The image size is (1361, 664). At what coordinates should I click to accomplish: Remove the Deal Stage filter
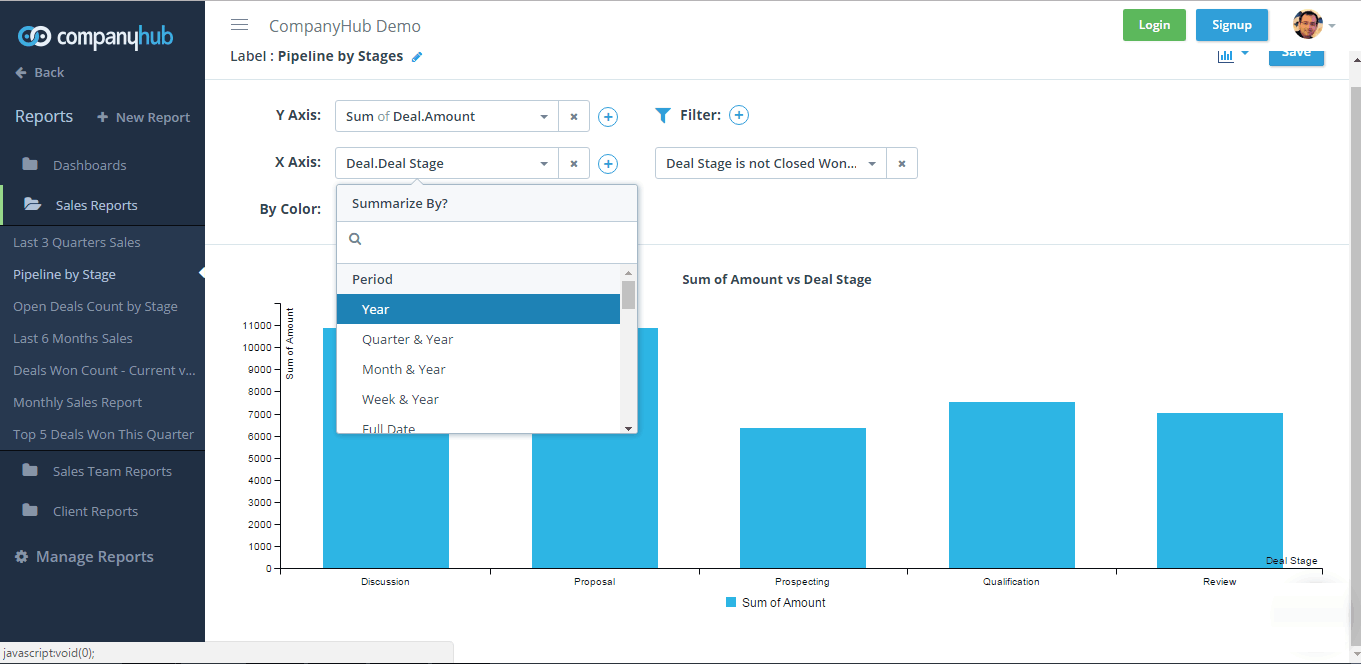901,164
